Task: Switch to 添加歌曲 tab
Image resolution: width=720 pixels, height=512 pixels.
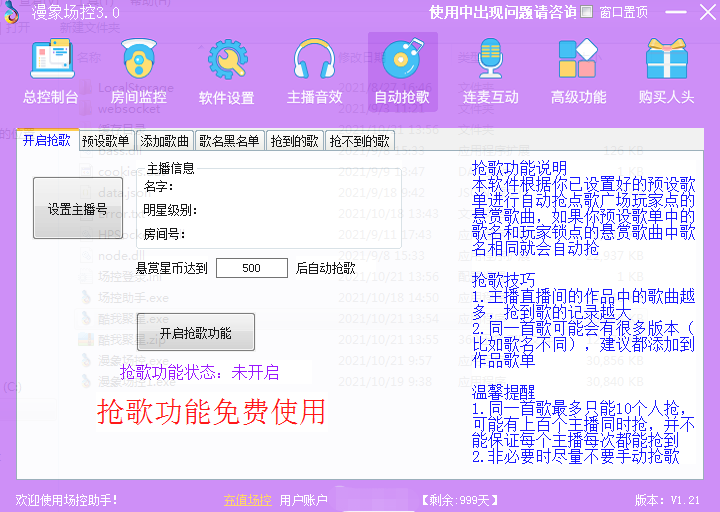Action: 164,141
